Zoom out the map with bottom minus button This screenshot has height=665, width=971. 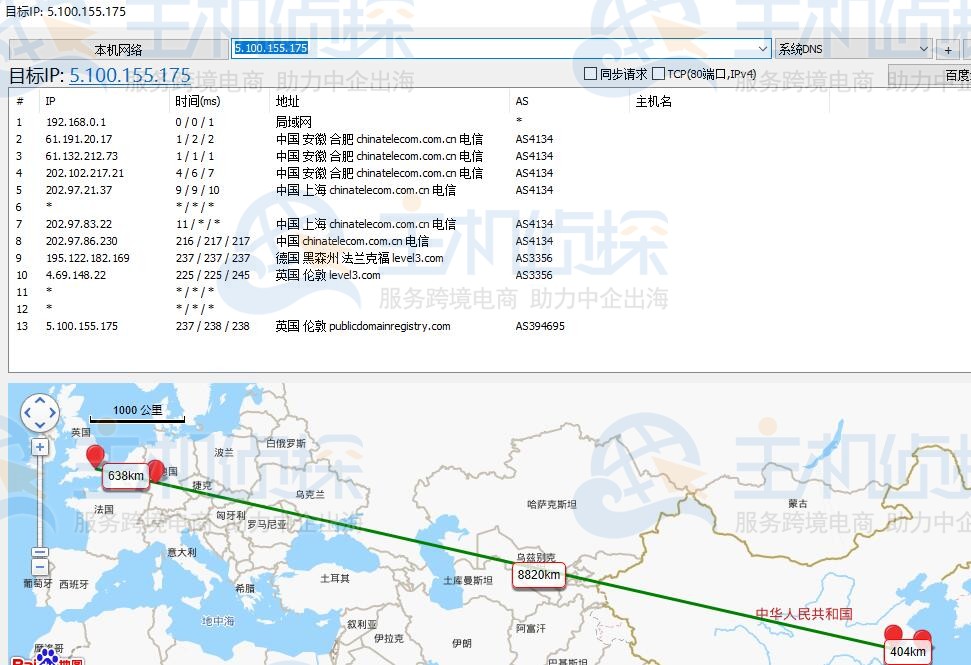(40, 567)
